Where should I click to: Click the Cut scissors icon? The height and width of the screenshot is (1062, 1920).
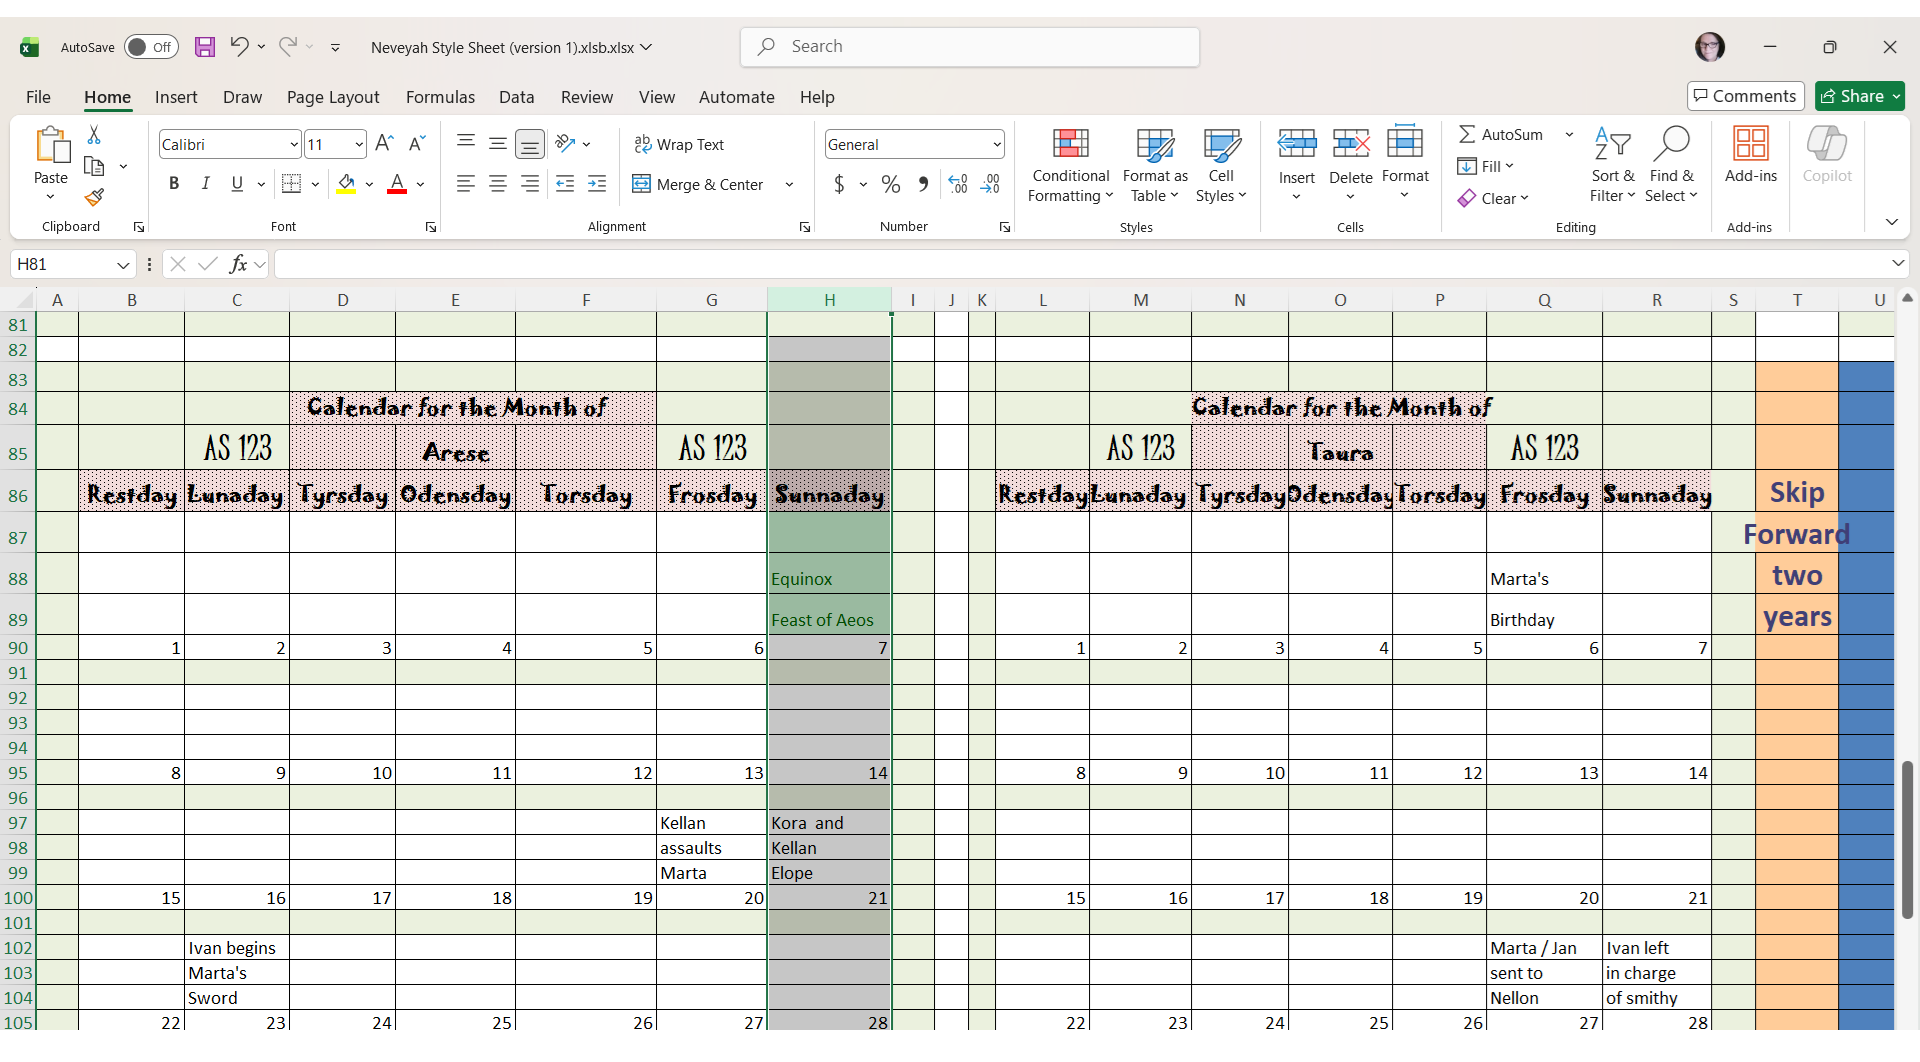[x=94, y=134]
